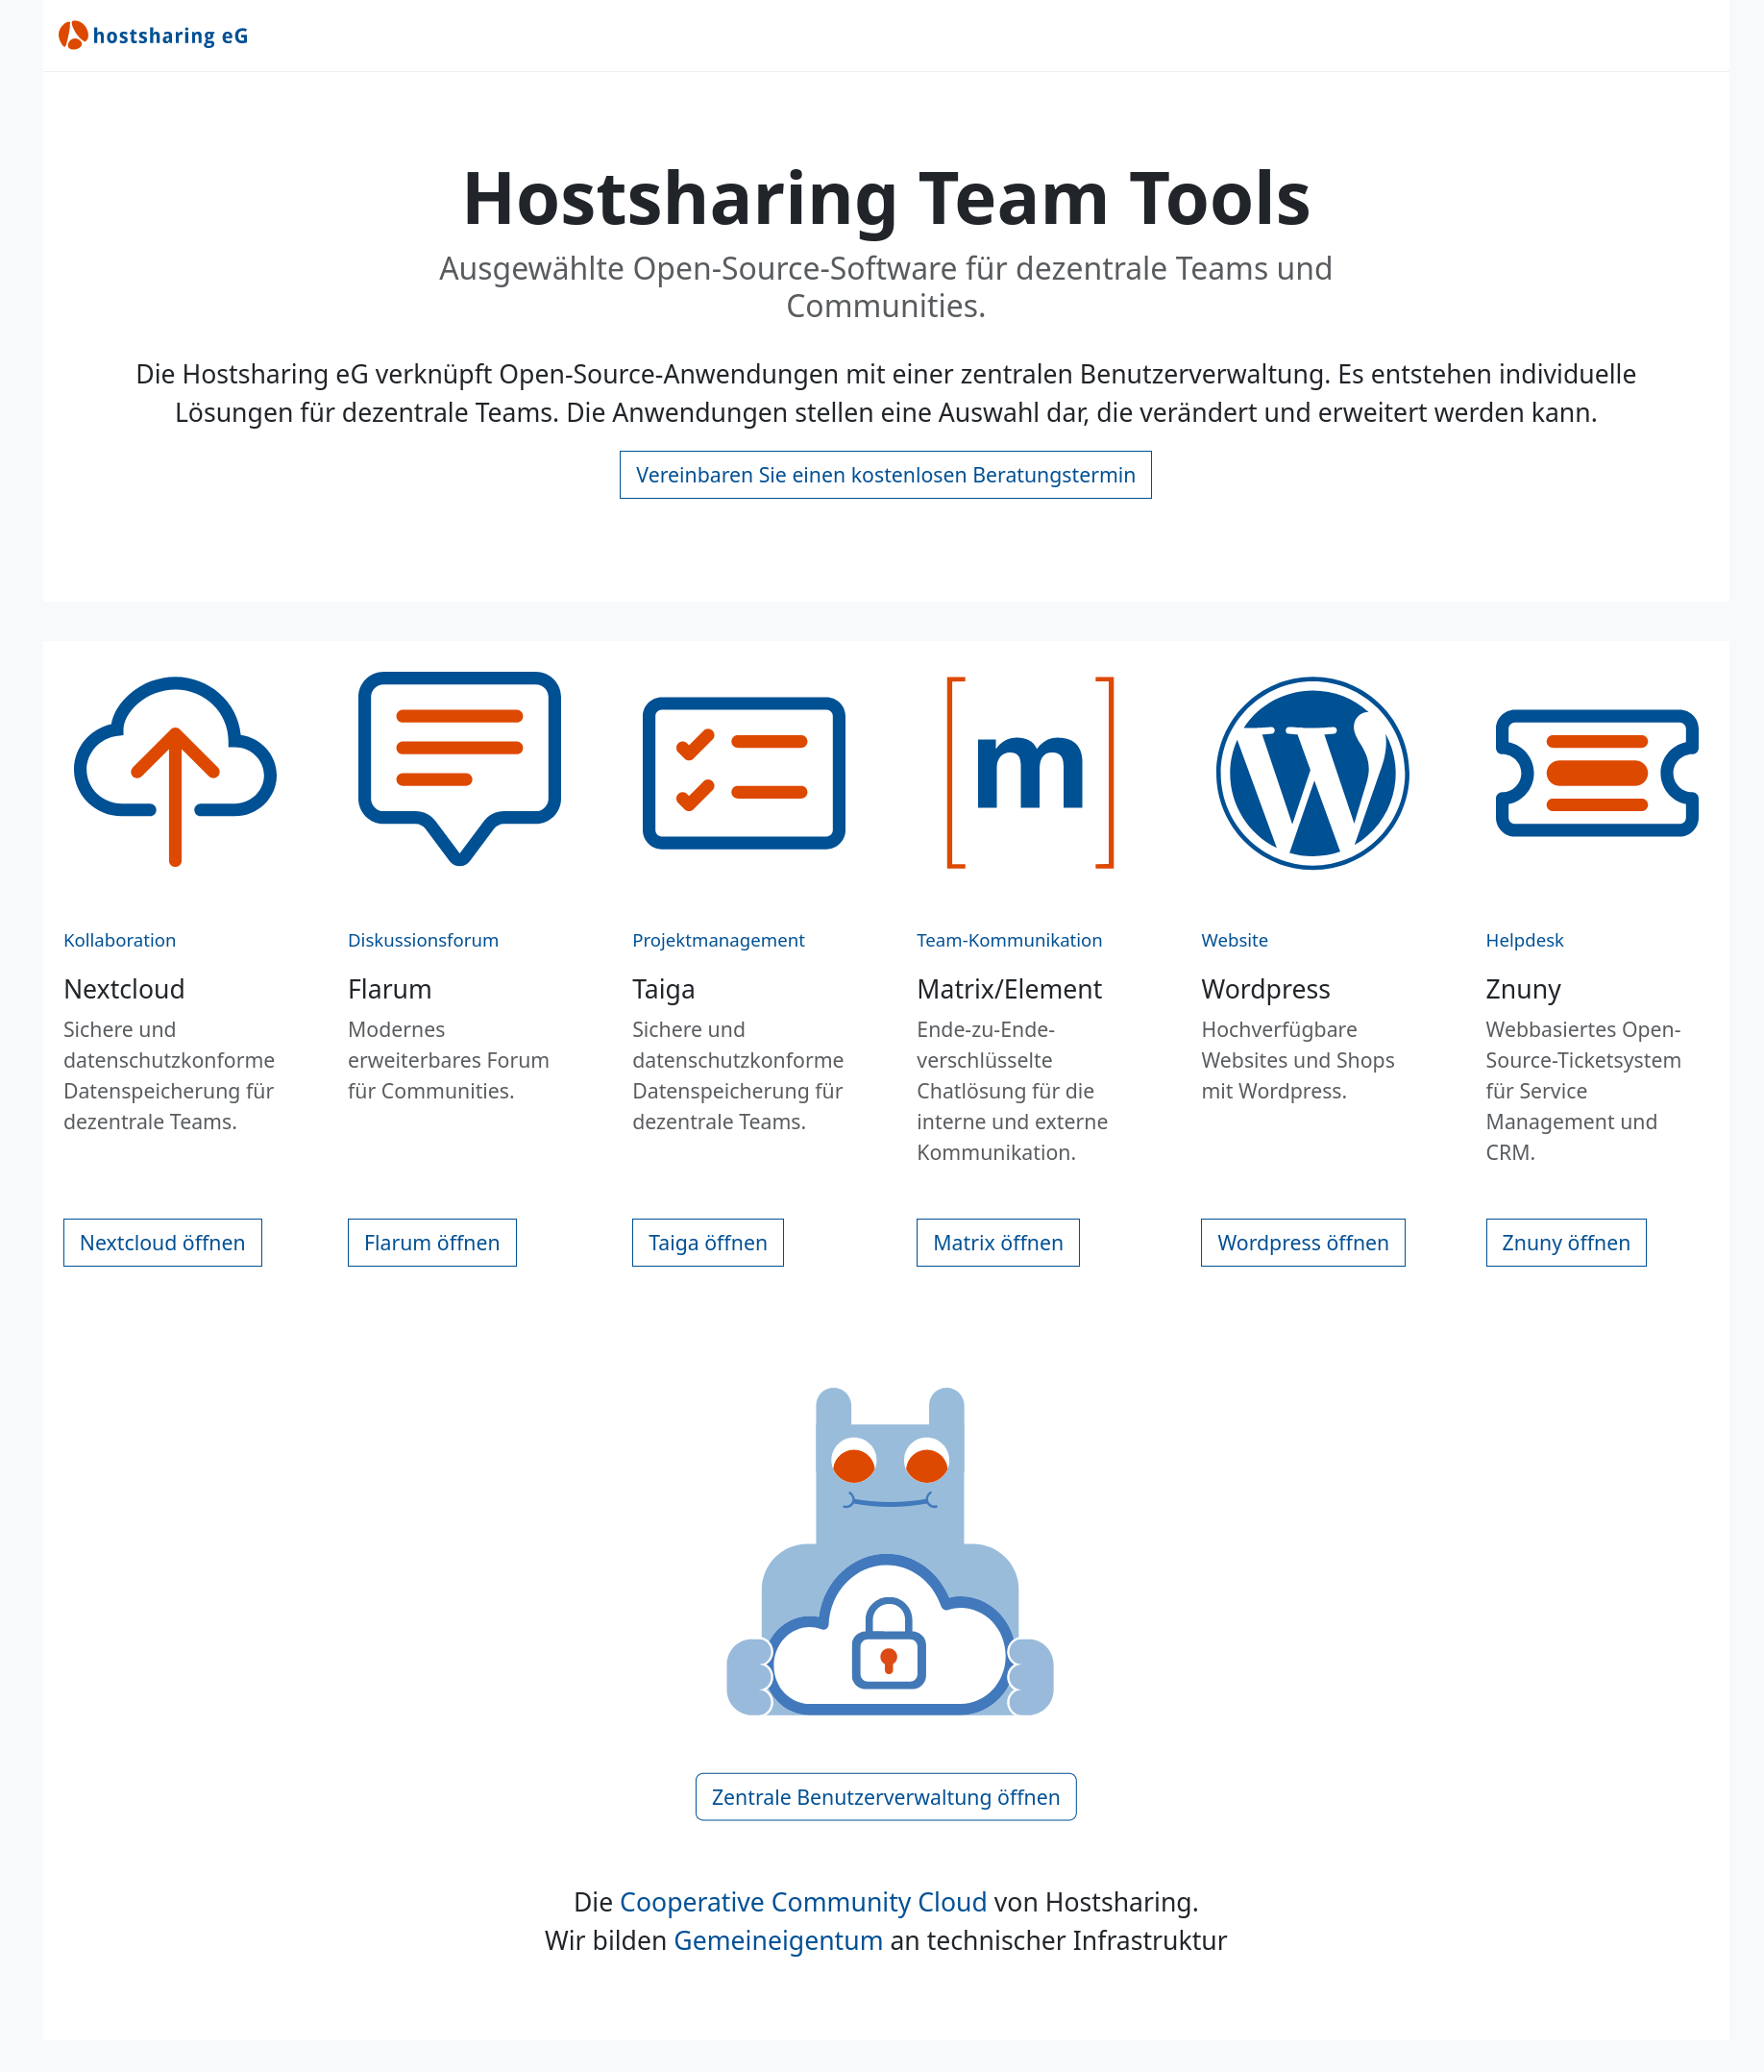The height and width of the screenshot is (2072, 1764).
Task: Follow the Cooperative Community Cloud link
Action: click(x=803, y=1902)
